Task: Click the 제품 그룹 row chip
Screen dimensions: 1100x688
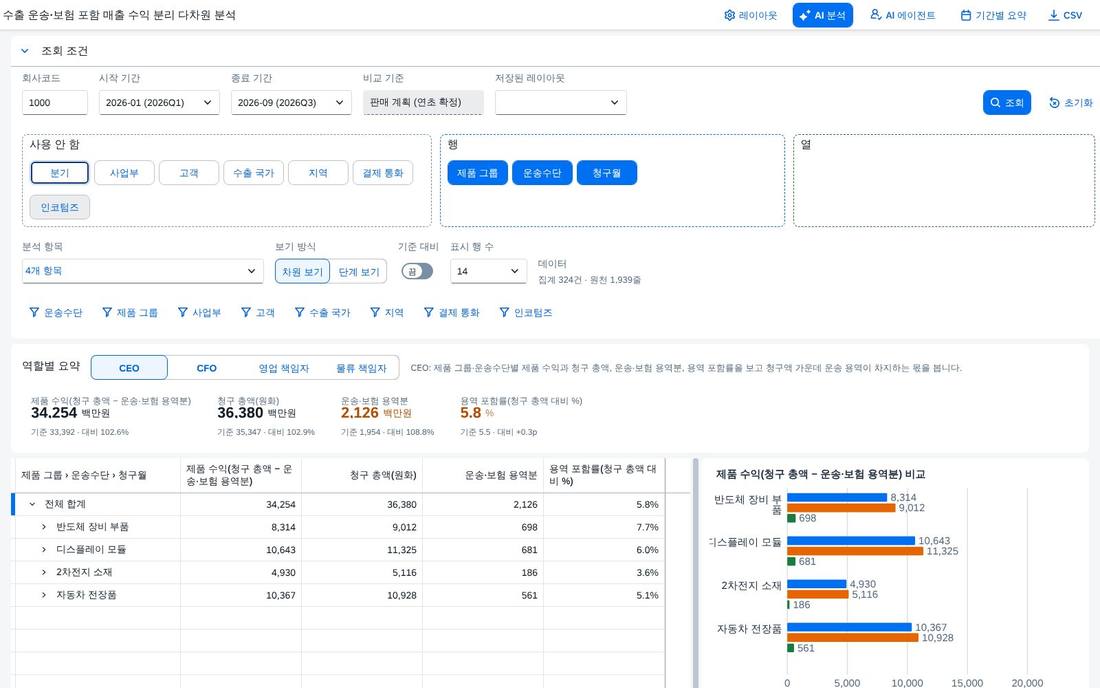Action: [477, 173]
